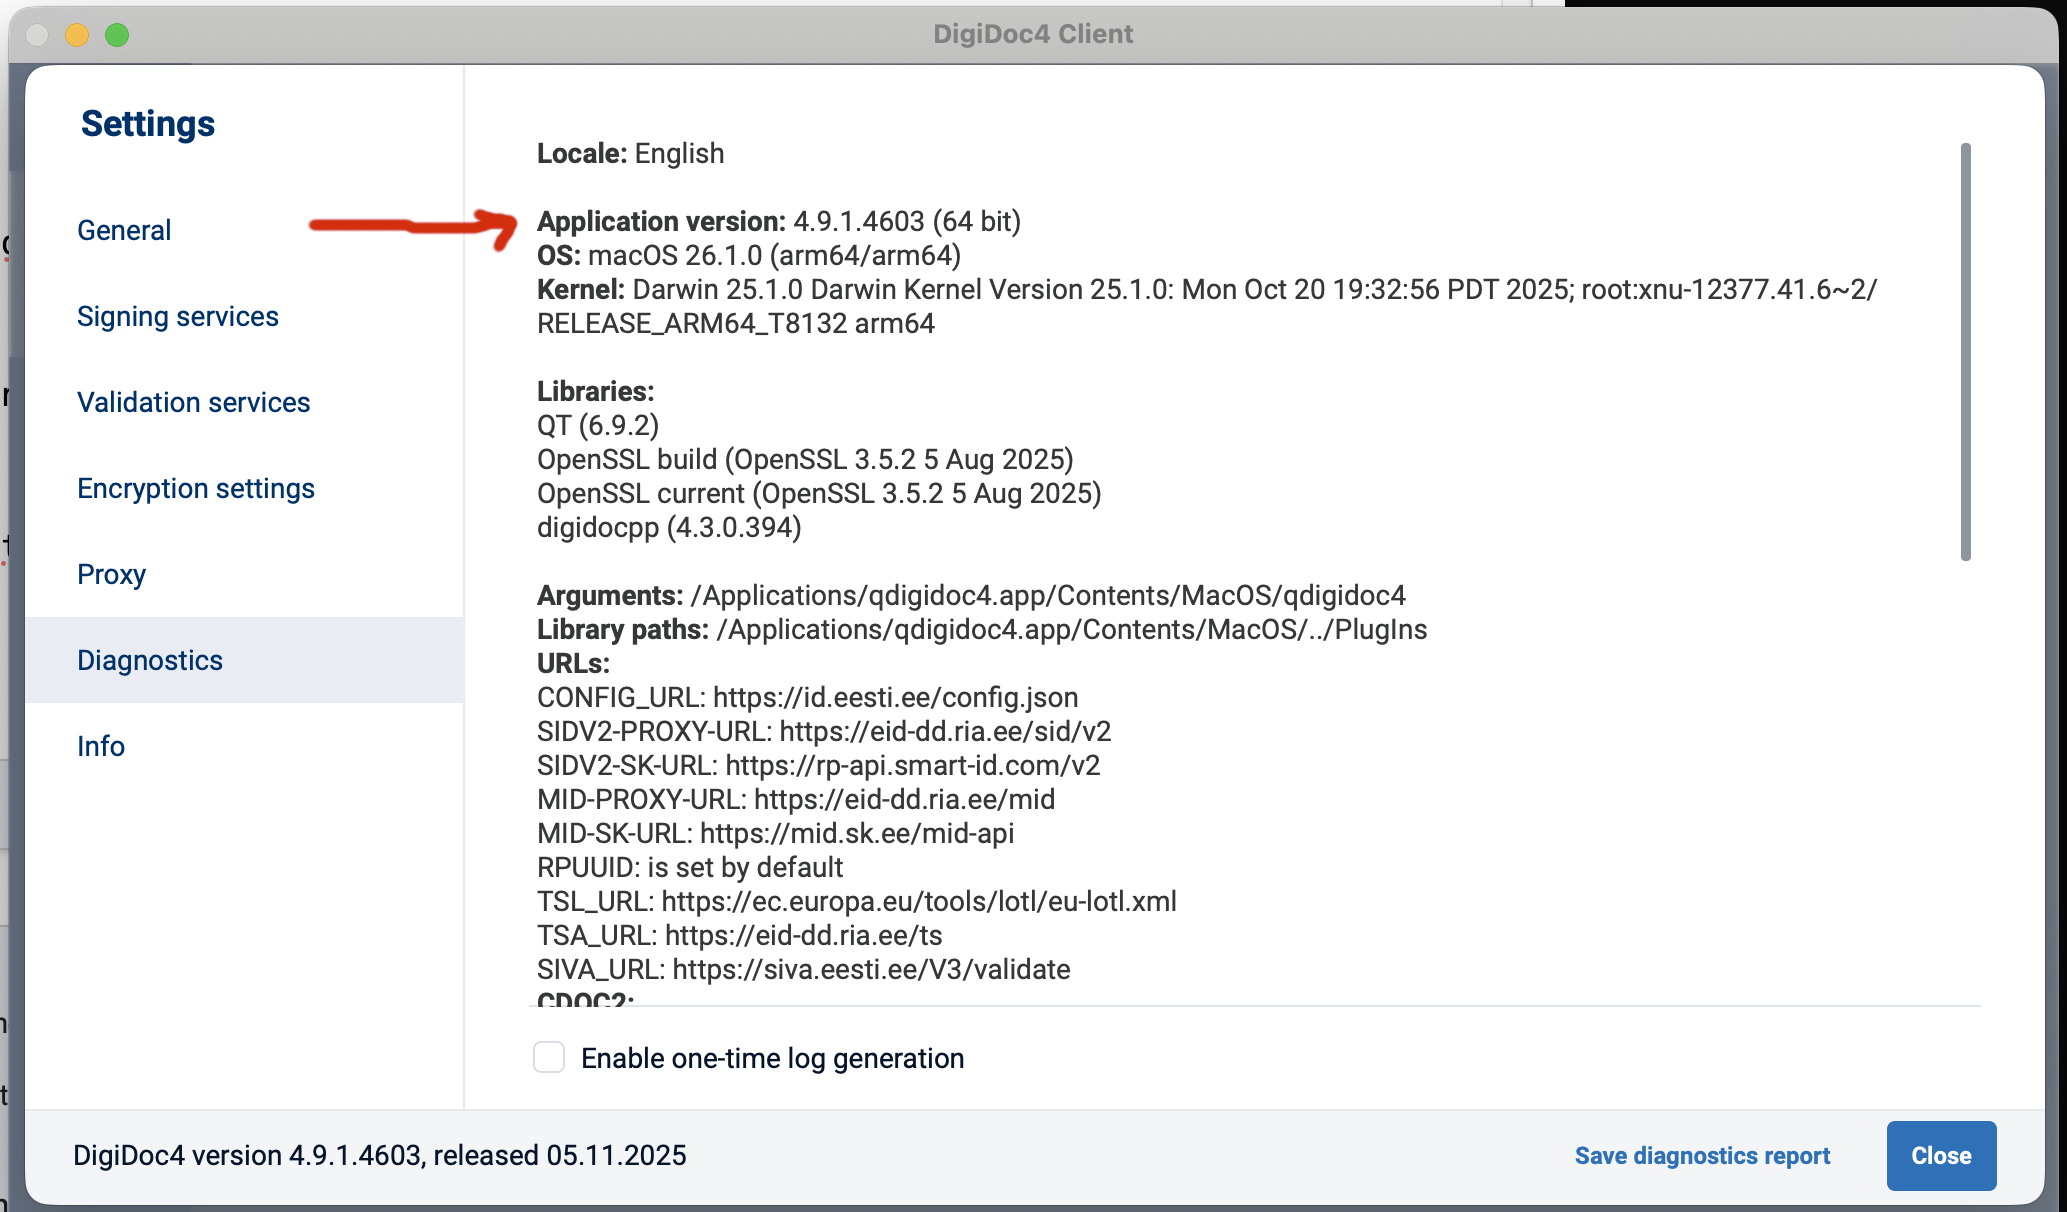The height and width of the screenshot is (1212, 2067).
Task: Click the Application version text line
Action: (778, 221)
